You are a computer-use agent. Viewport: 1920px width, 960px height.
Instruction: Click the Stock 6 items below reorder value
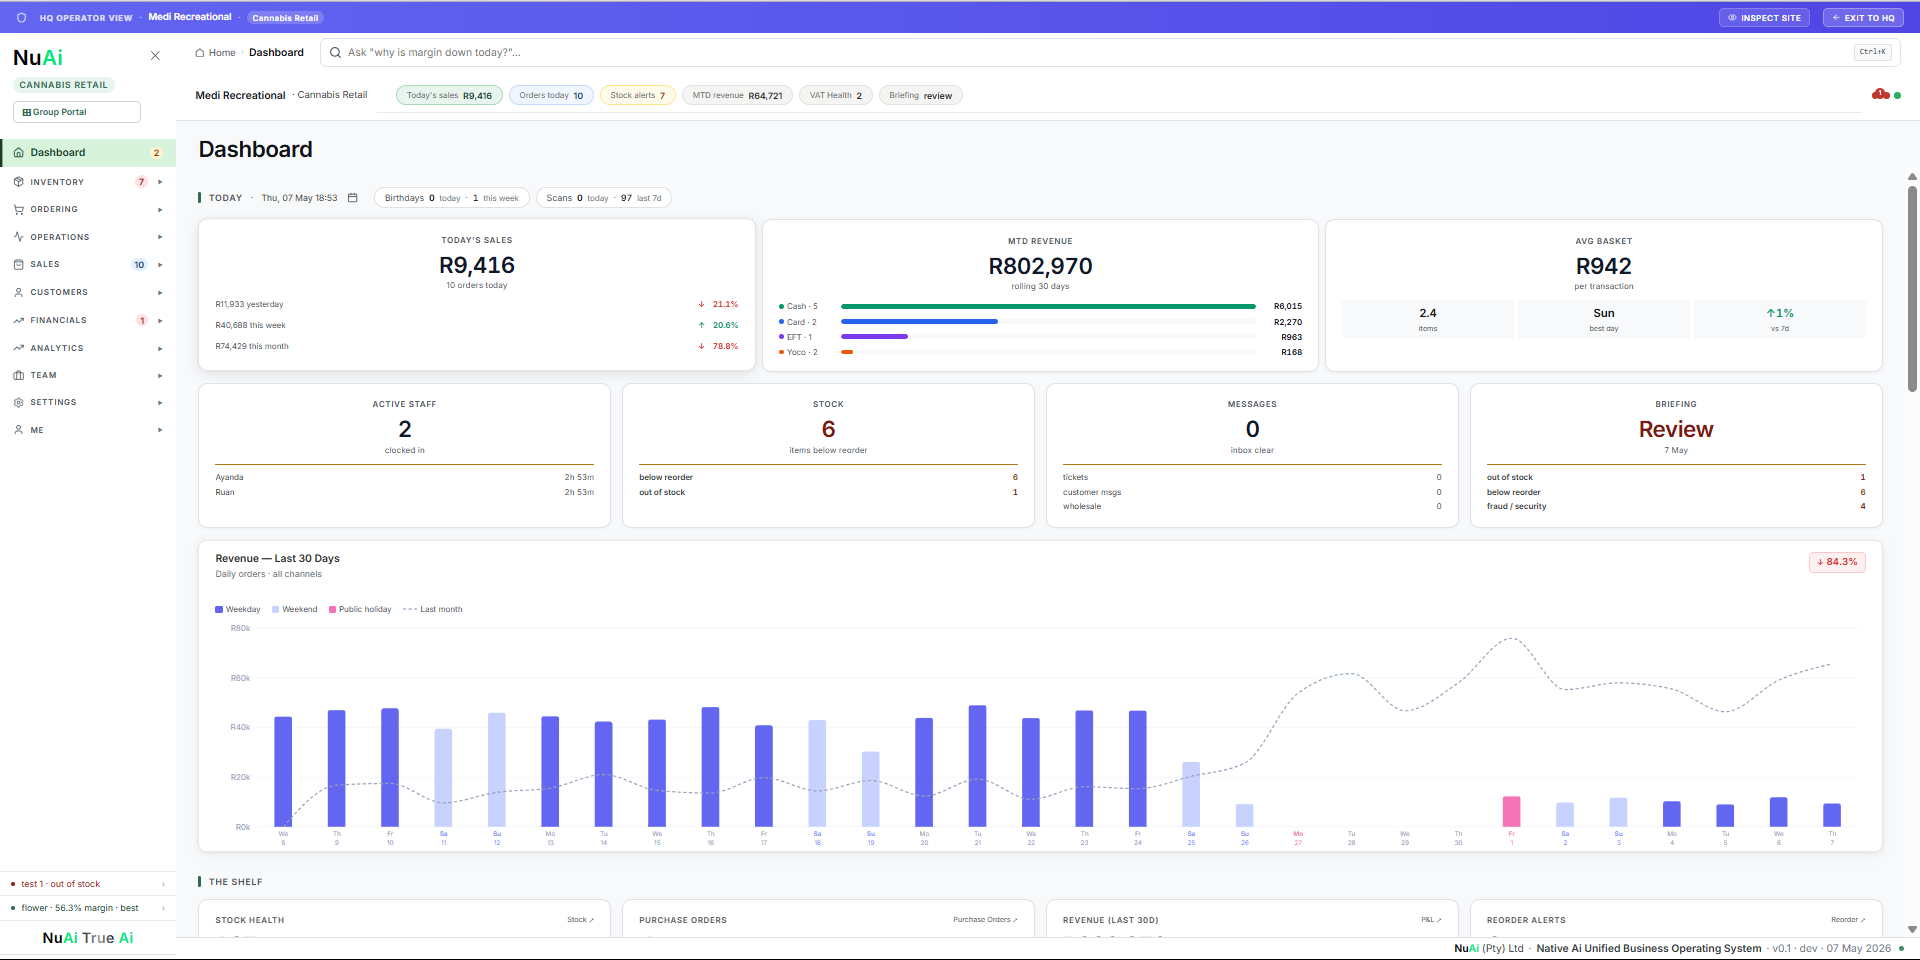[x=828, y=430]
